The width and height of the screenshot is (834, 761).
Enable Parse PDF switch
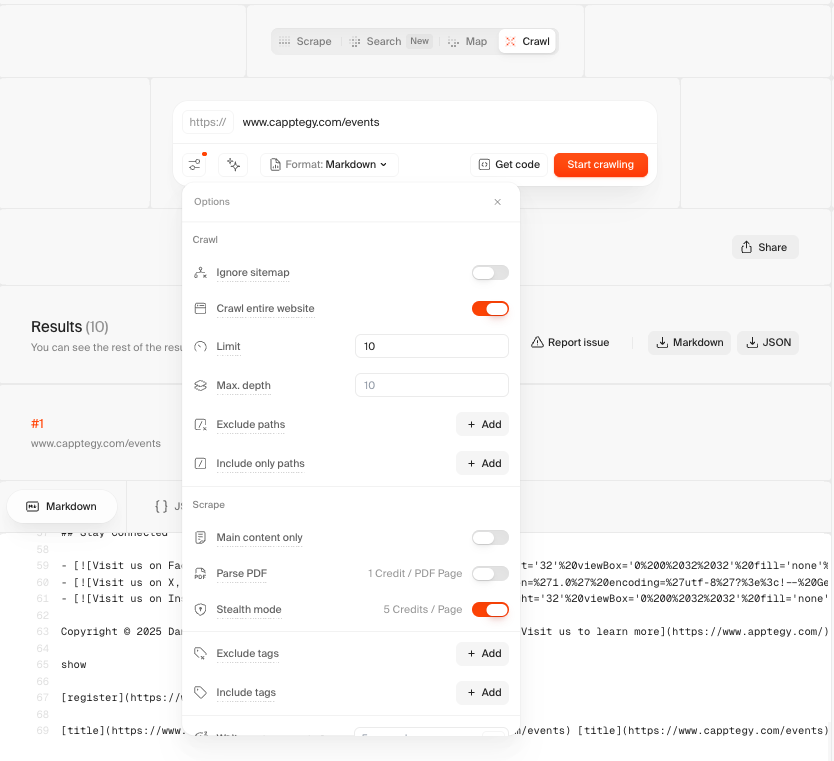(490, 574)
